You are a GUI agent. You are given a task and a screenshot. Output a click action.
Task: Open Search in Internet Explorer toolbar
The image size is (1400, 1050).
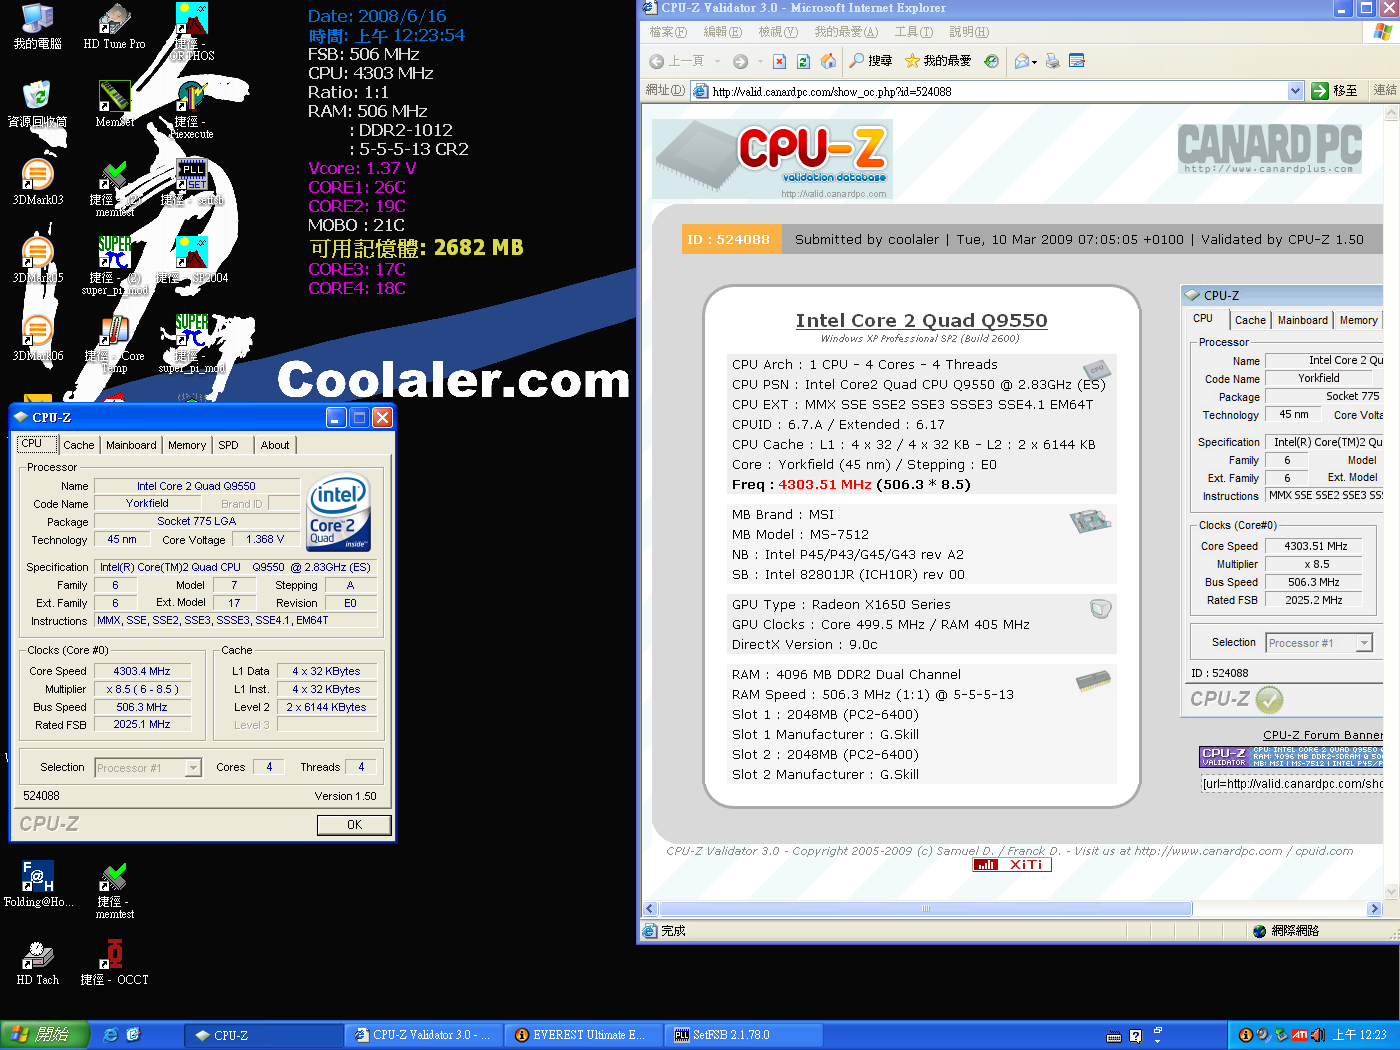pyautogui.click(x=870, y=61)
